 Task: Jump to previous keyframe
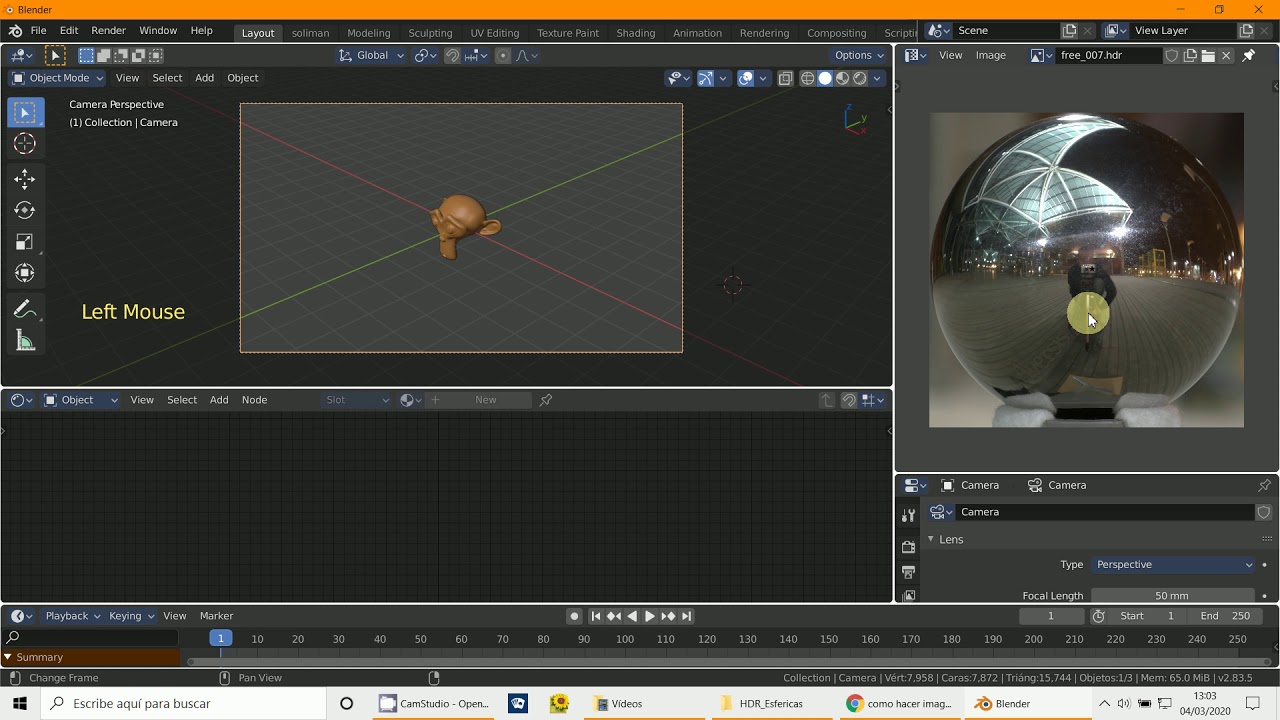pyautogui.click(x=614, y=616)
